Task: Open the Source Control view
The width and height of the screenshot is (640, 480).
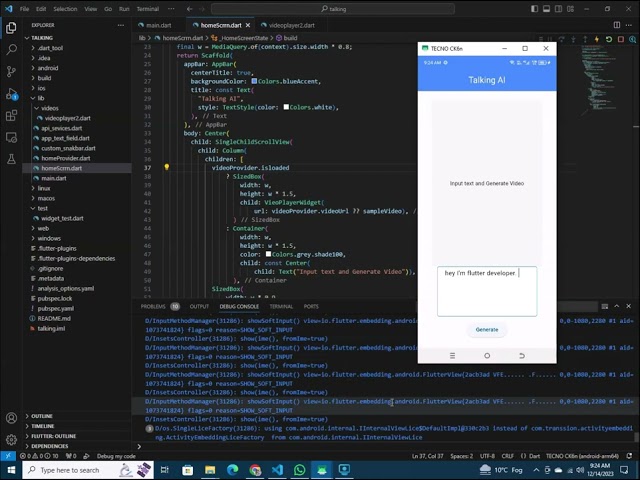Action: pyautogui.click(x=10, y=68)
